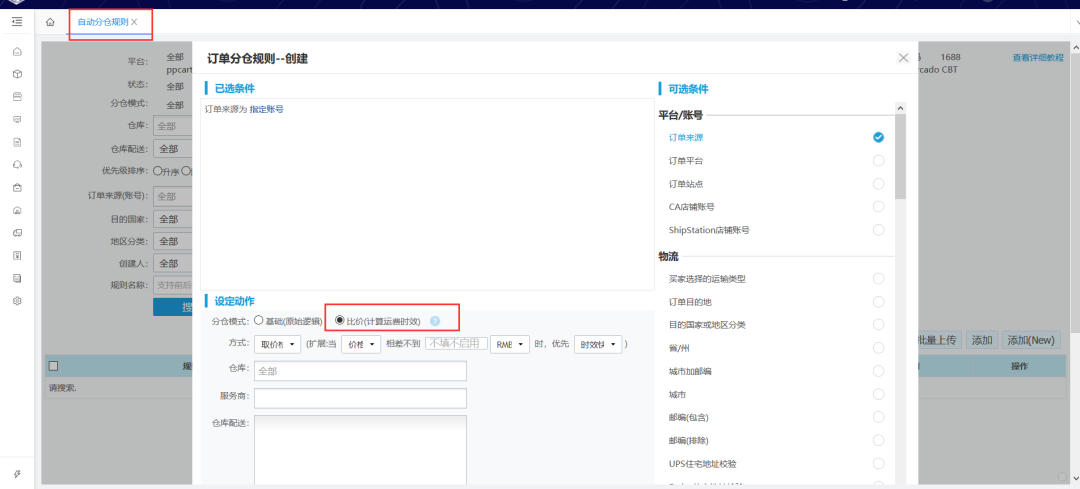Viewport: 1080px width, 489px height.
Task: Click the home icon in the tab bar
Action: click(50, 22)
